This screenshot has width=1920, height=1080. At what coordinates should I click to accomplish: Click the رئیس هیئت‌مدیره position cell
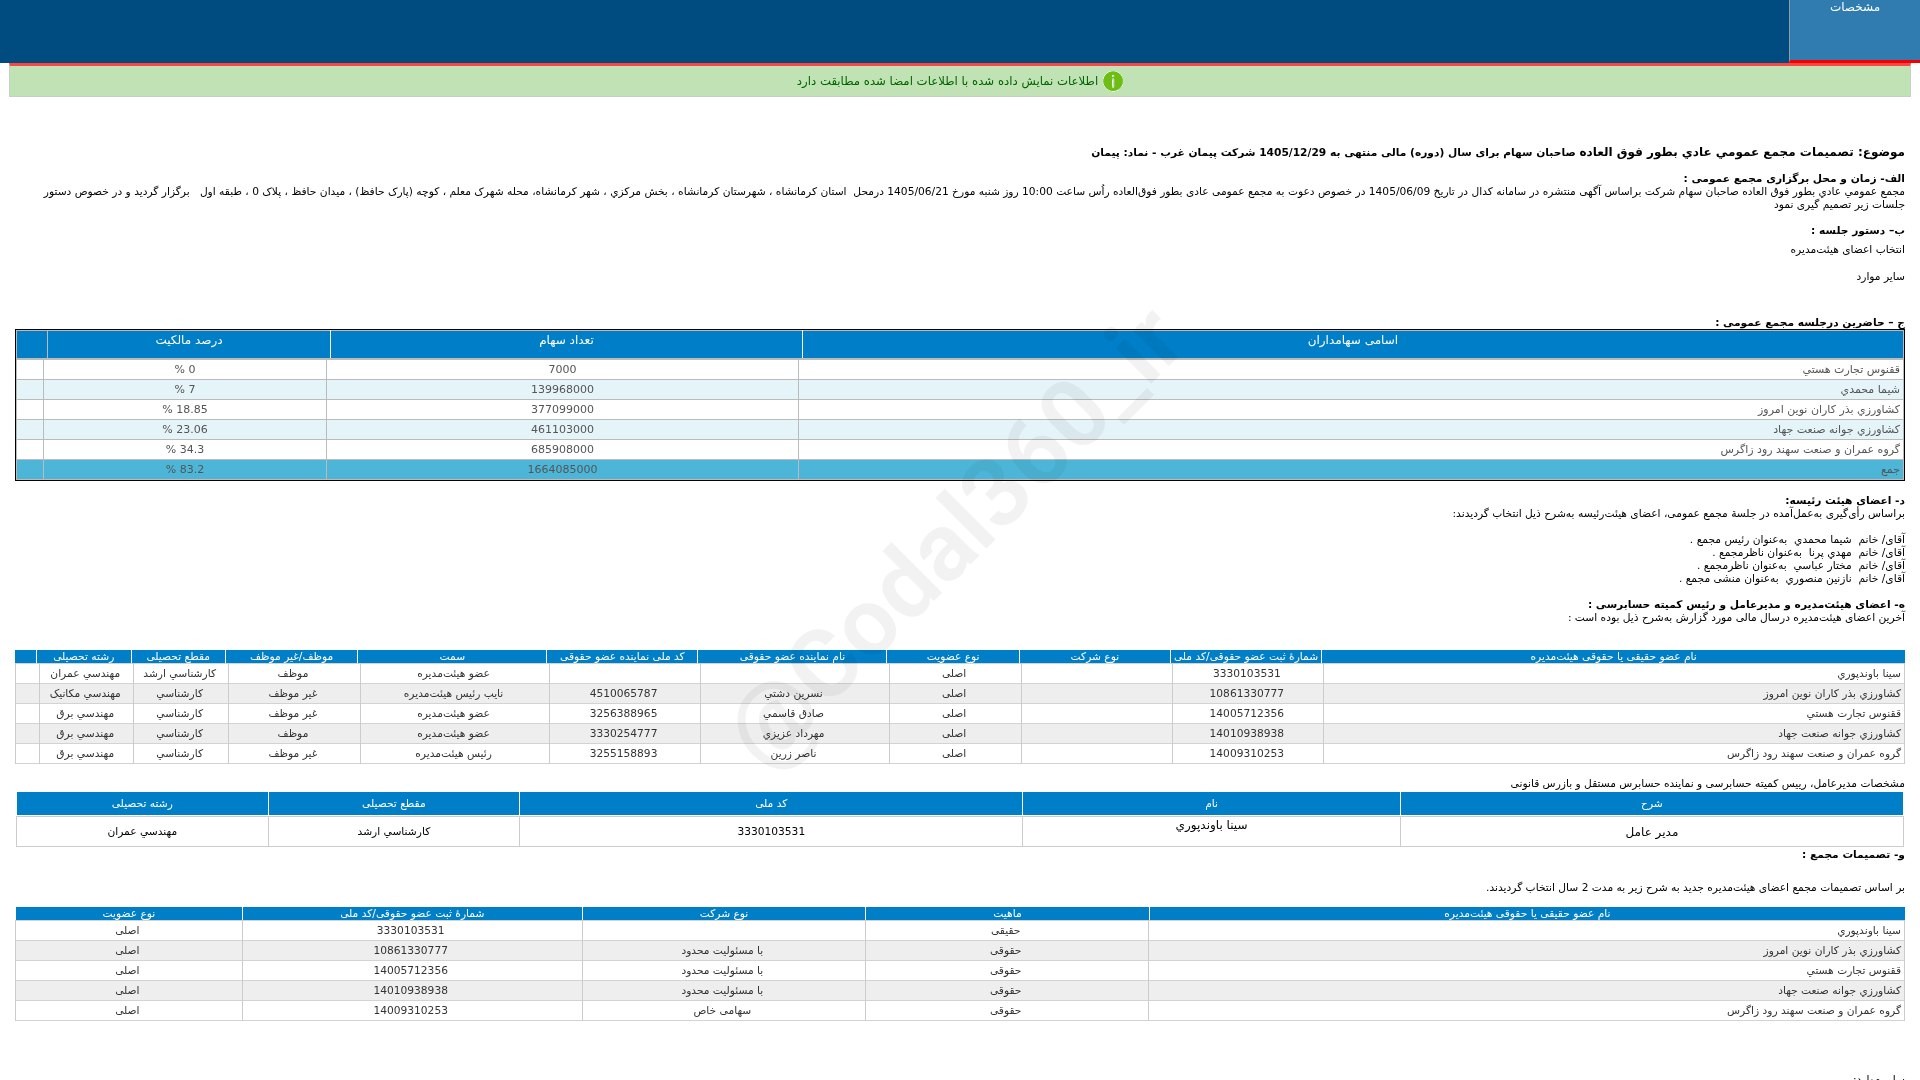pyautogui.click(x=454, y=754)
